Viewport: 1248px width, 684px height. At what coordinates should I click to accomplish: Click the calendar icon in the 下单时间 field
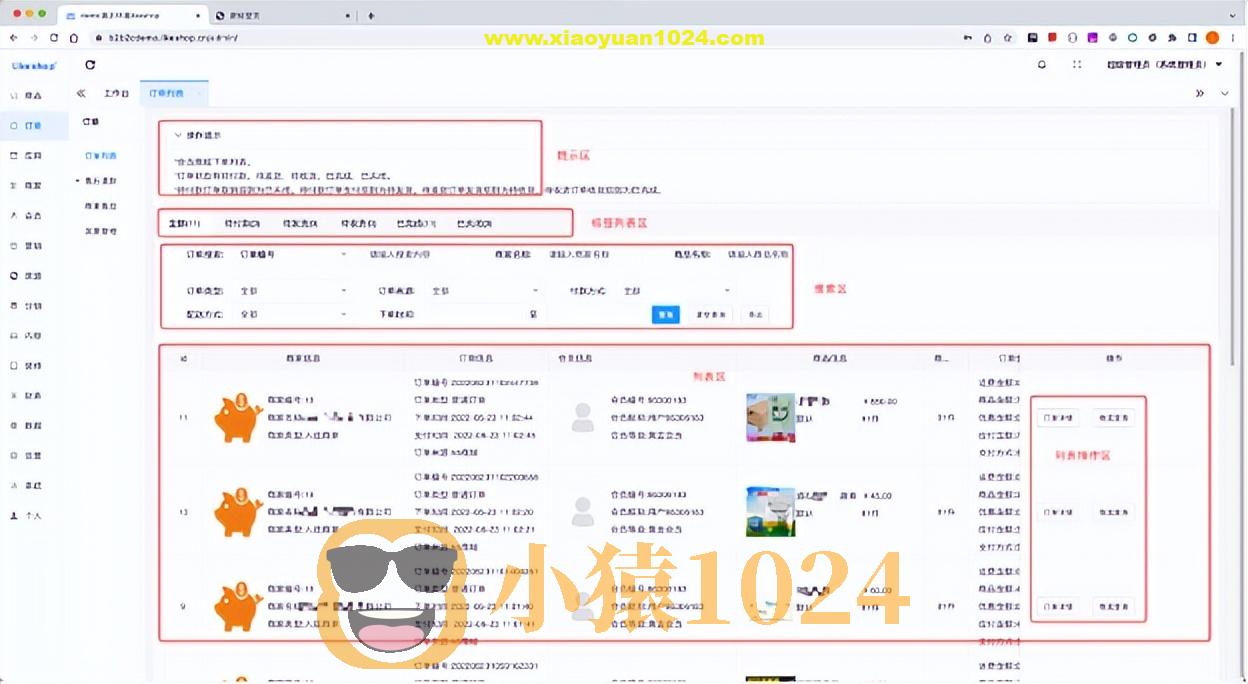[533, 314]
